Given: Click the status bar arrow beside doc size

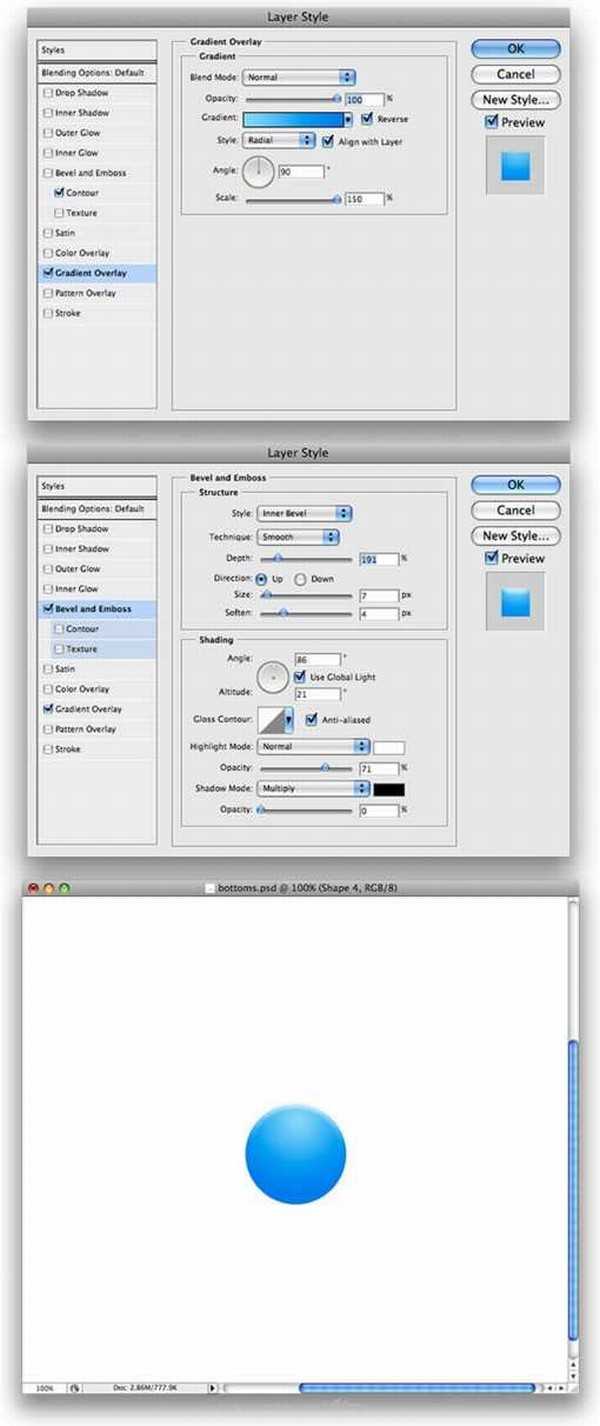Looking at the screenshot, I should click(x=212, y=1388).
